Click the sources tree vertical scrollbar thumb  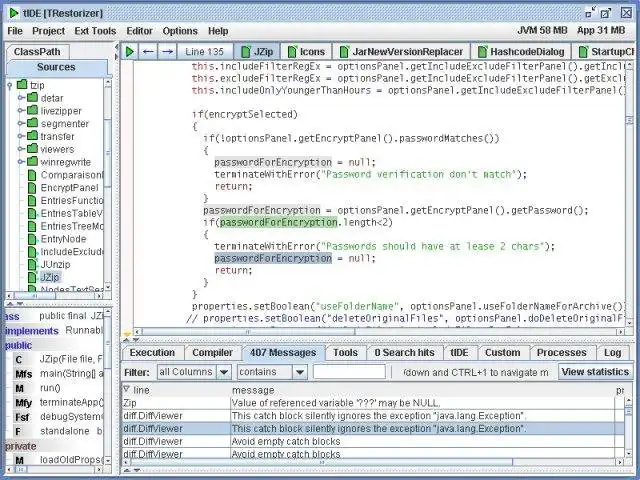pyautogui.click(x=108, y=153)
